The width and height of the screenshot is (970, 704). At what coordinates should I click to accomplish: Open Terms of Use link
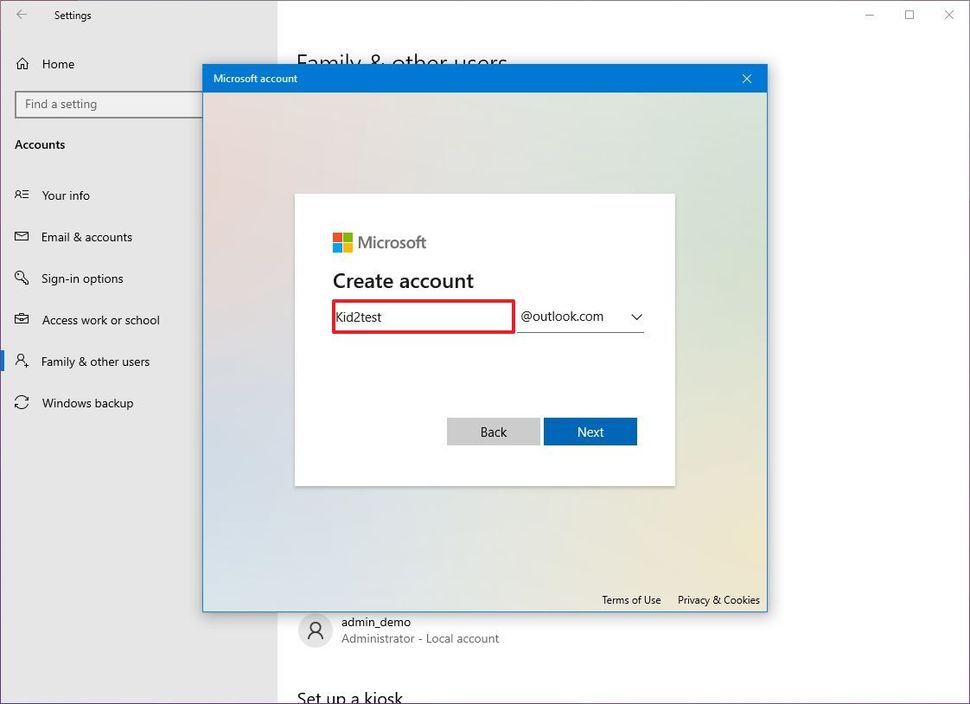click(x=631, y=600)
